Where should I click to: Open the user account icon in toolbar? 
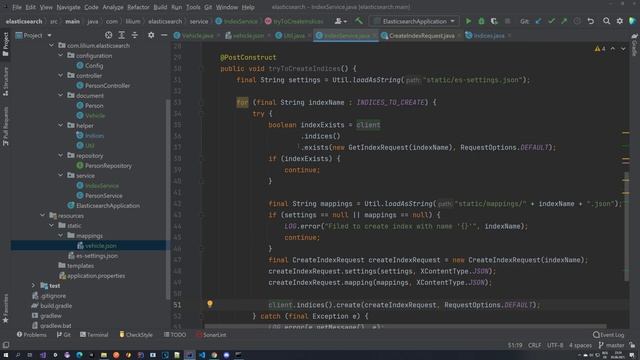[340, 21]
